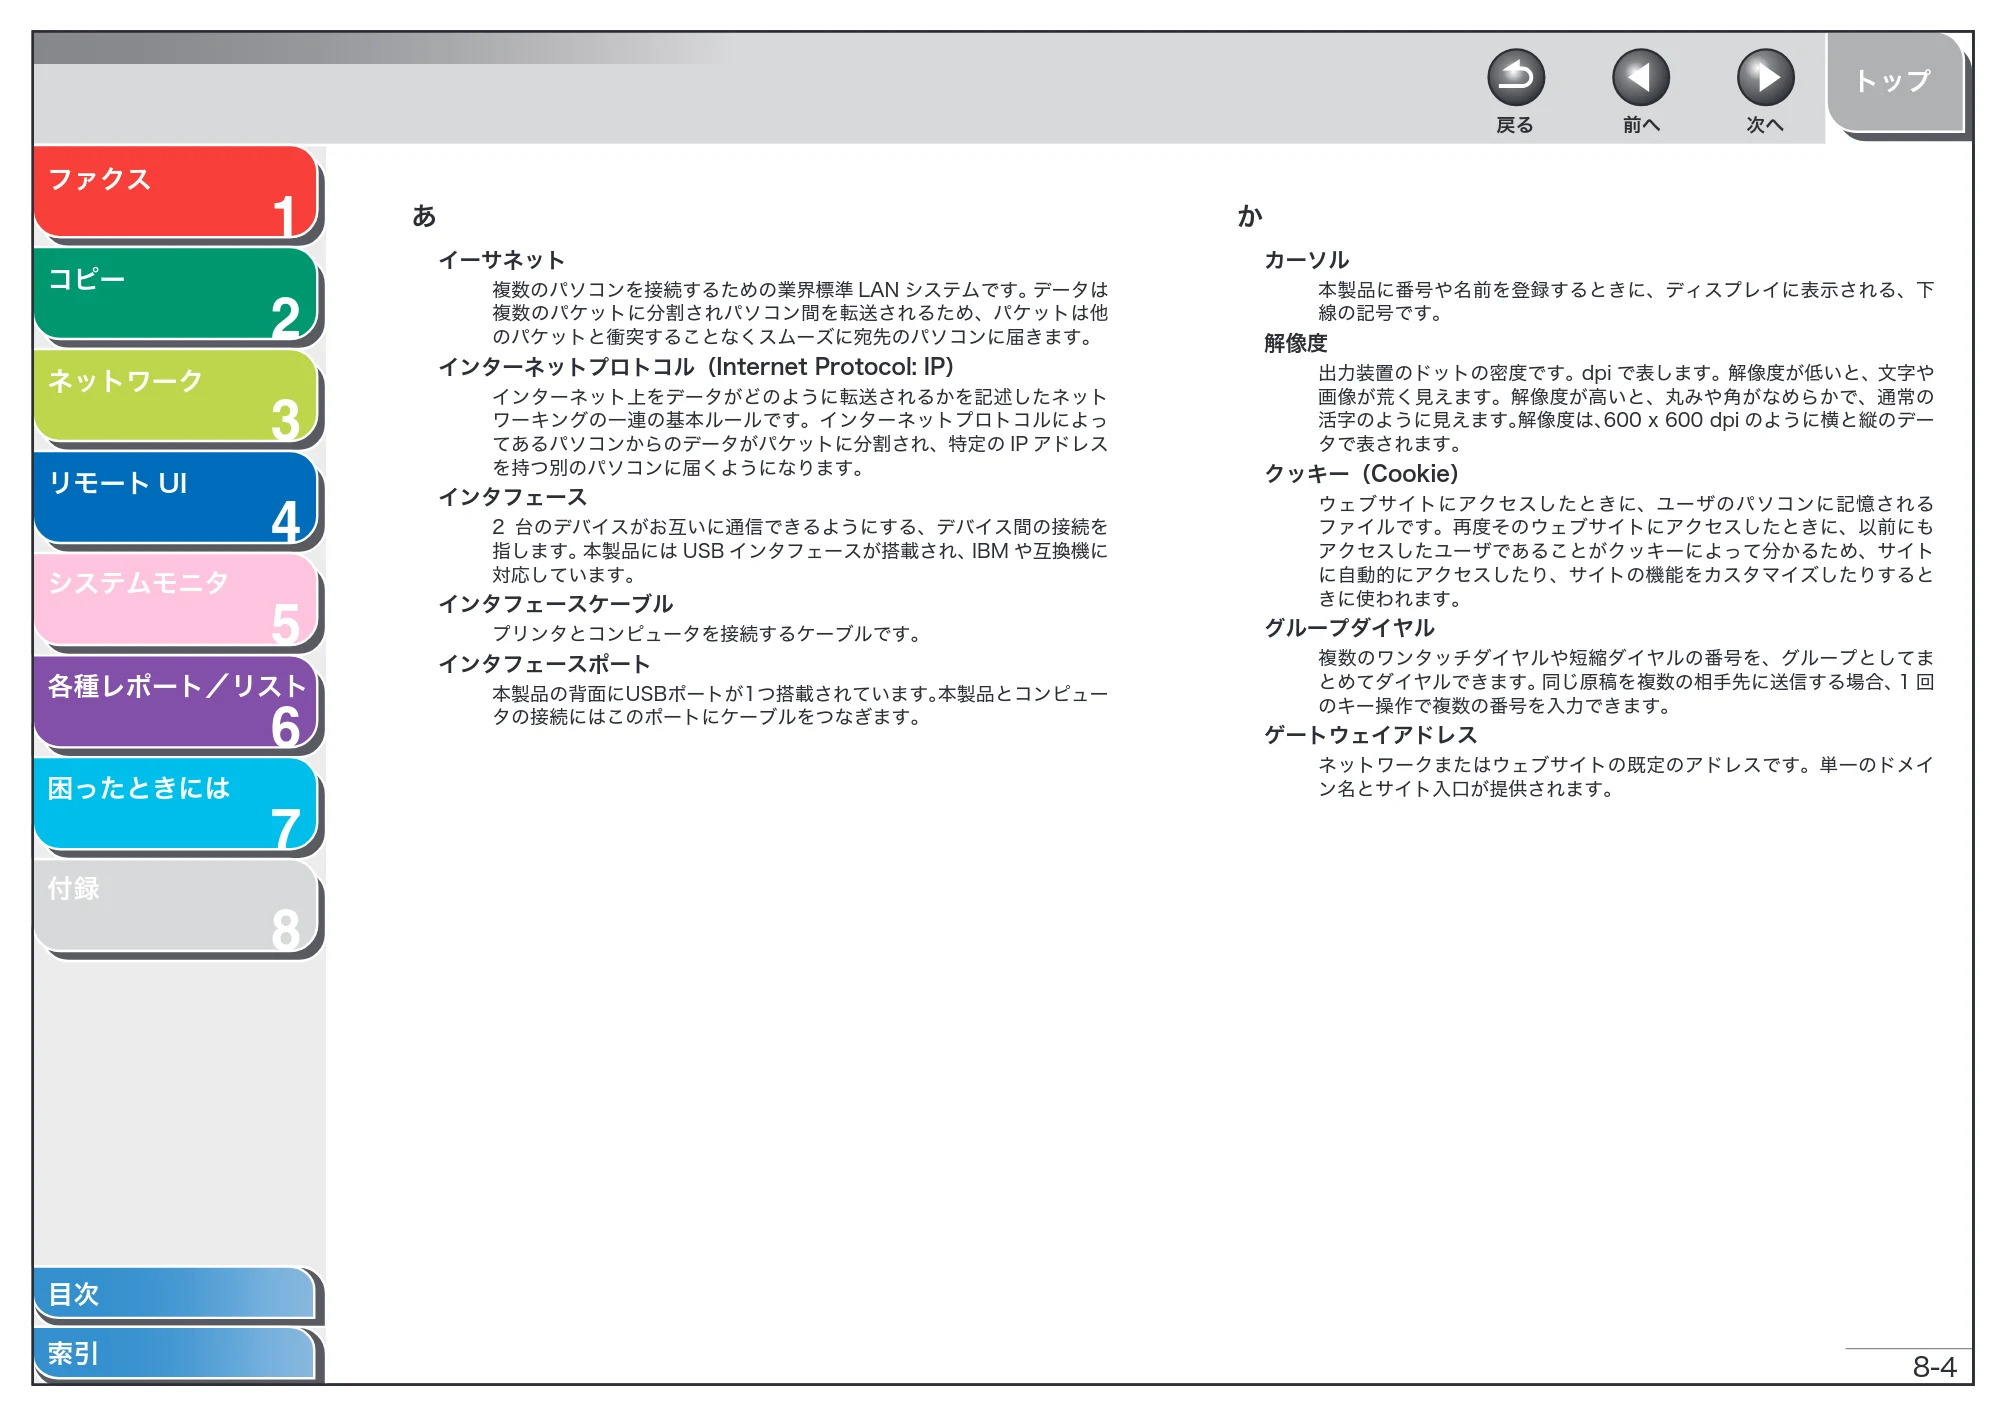The image size is (2000, 1415).
Task: Open the トップ tab
Action: 1894,82
